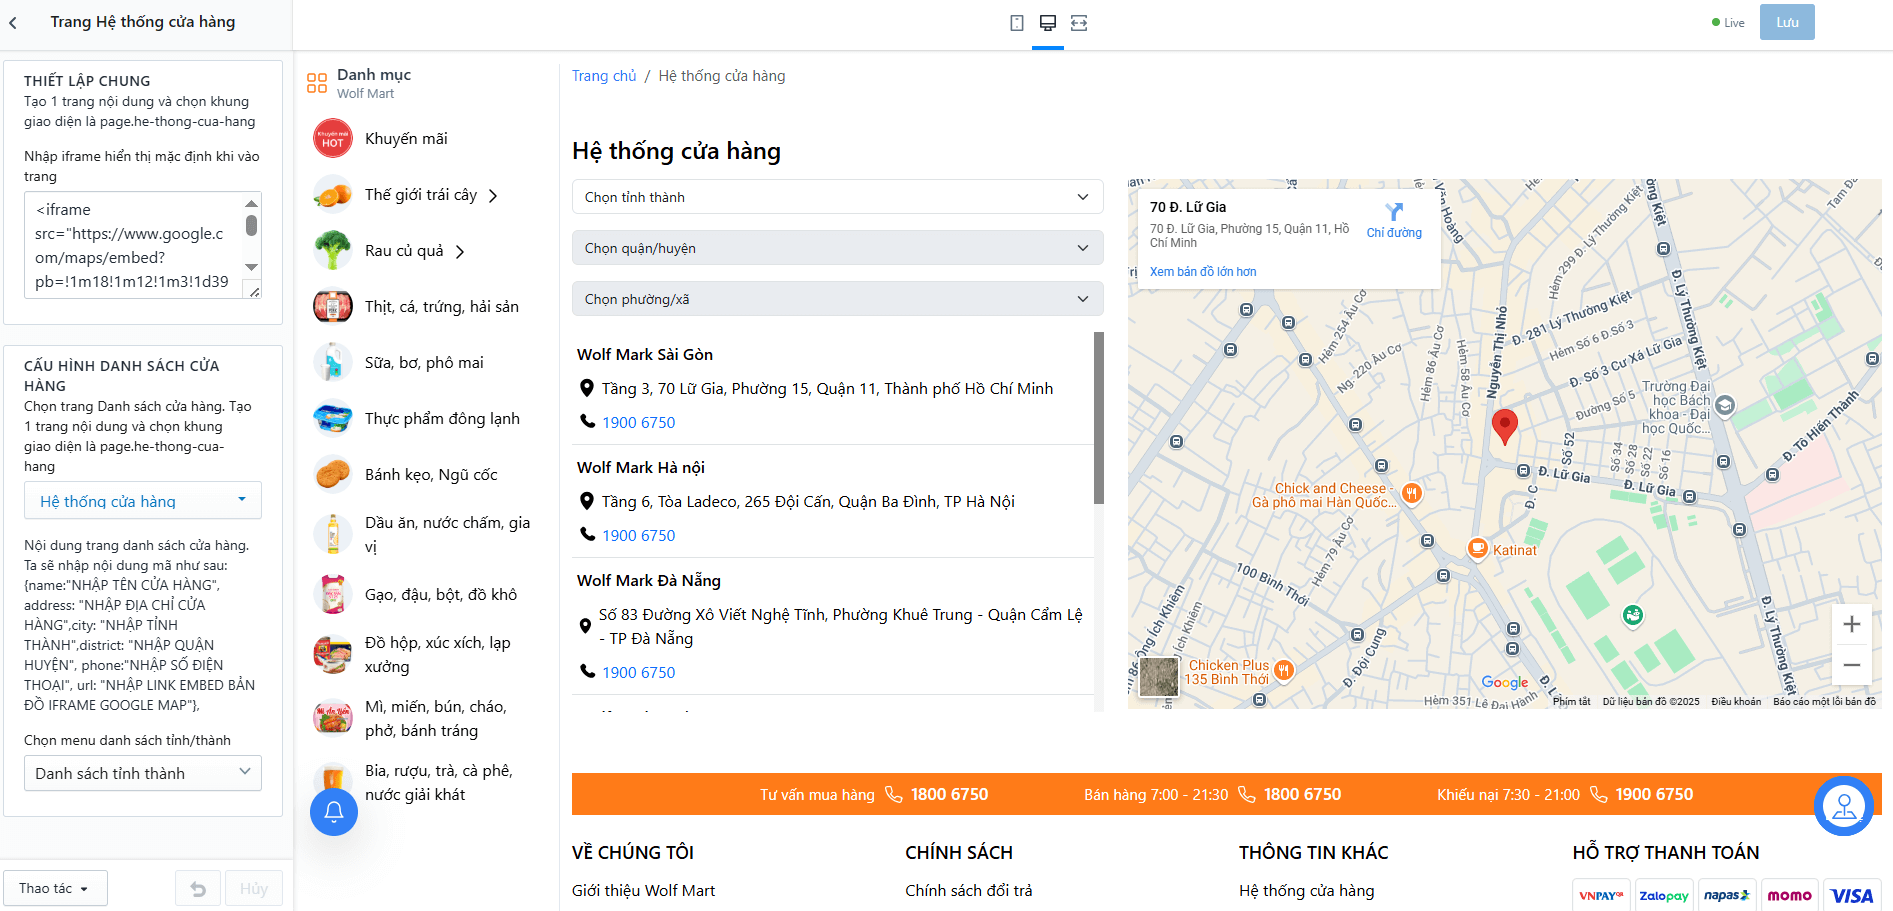Click the VISA payment logo
The height and width of the screenshot is (911, 1893).
(x=1852, y=896)
